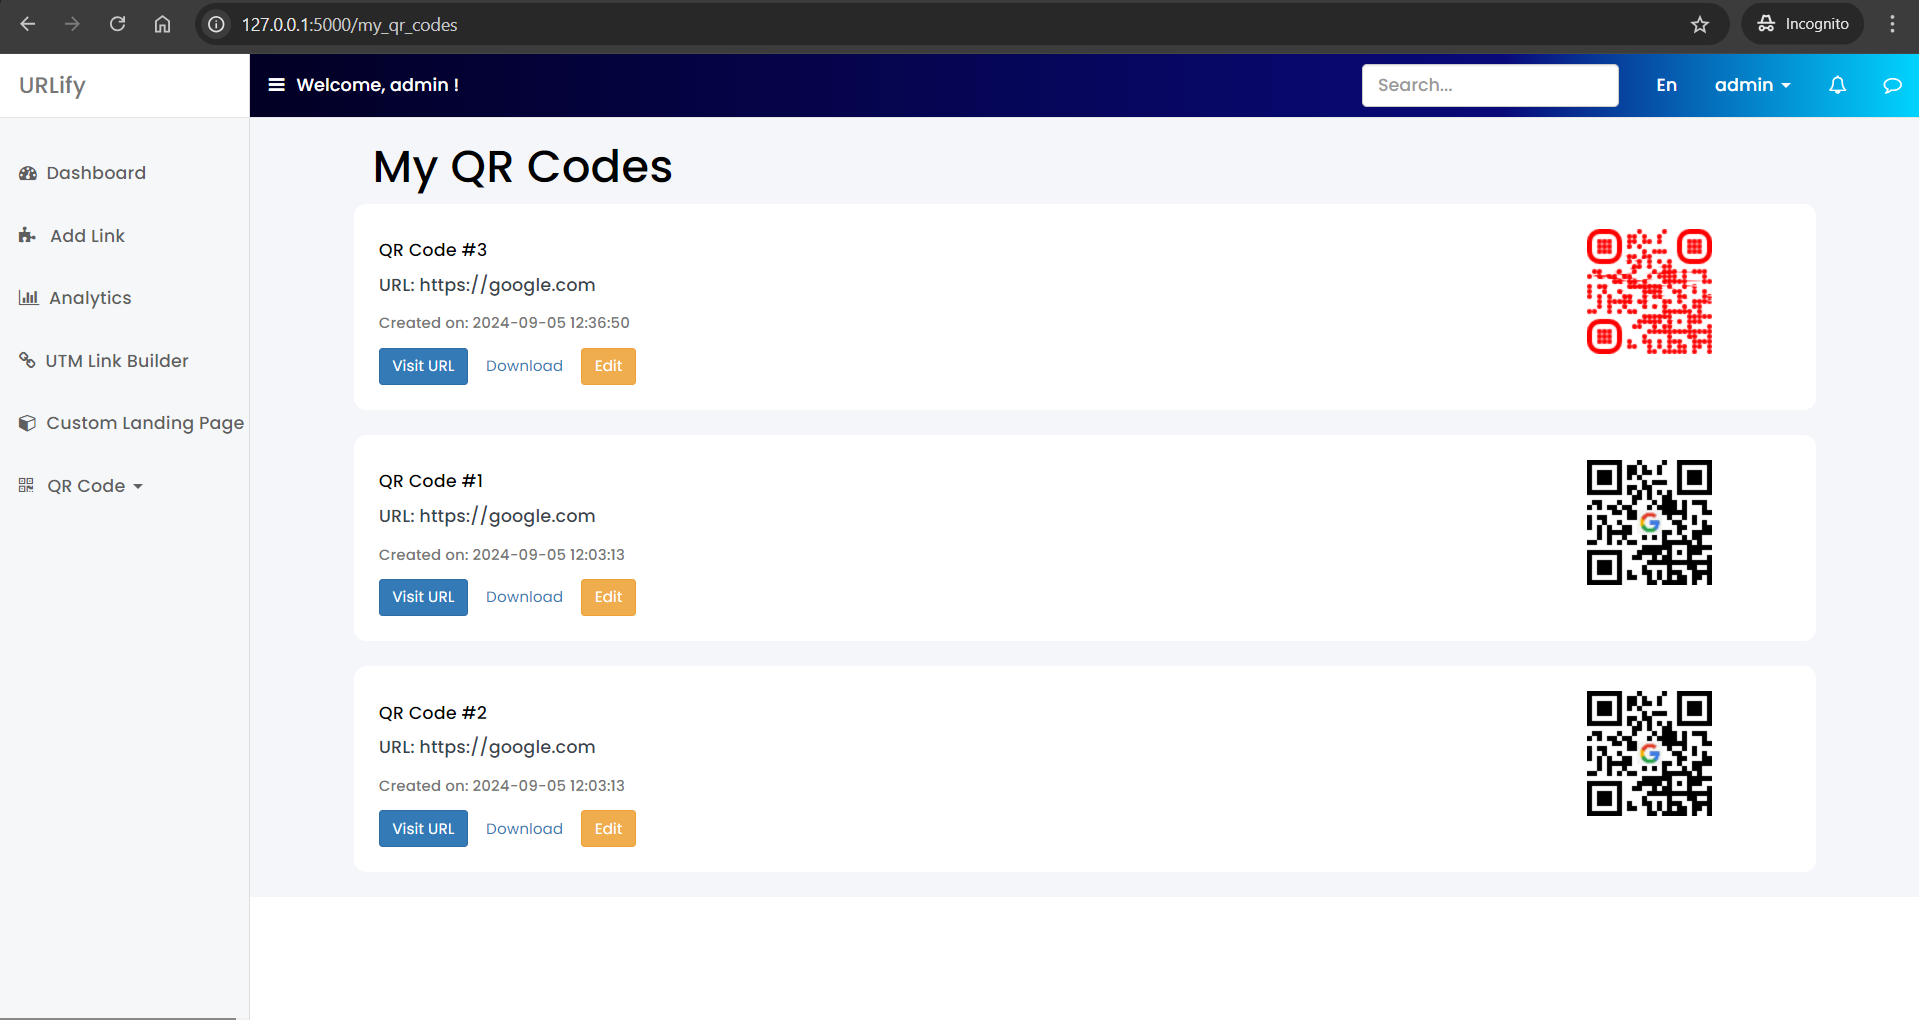
Task: Click the Add Link puzzle icon
Action: [28, 236]
